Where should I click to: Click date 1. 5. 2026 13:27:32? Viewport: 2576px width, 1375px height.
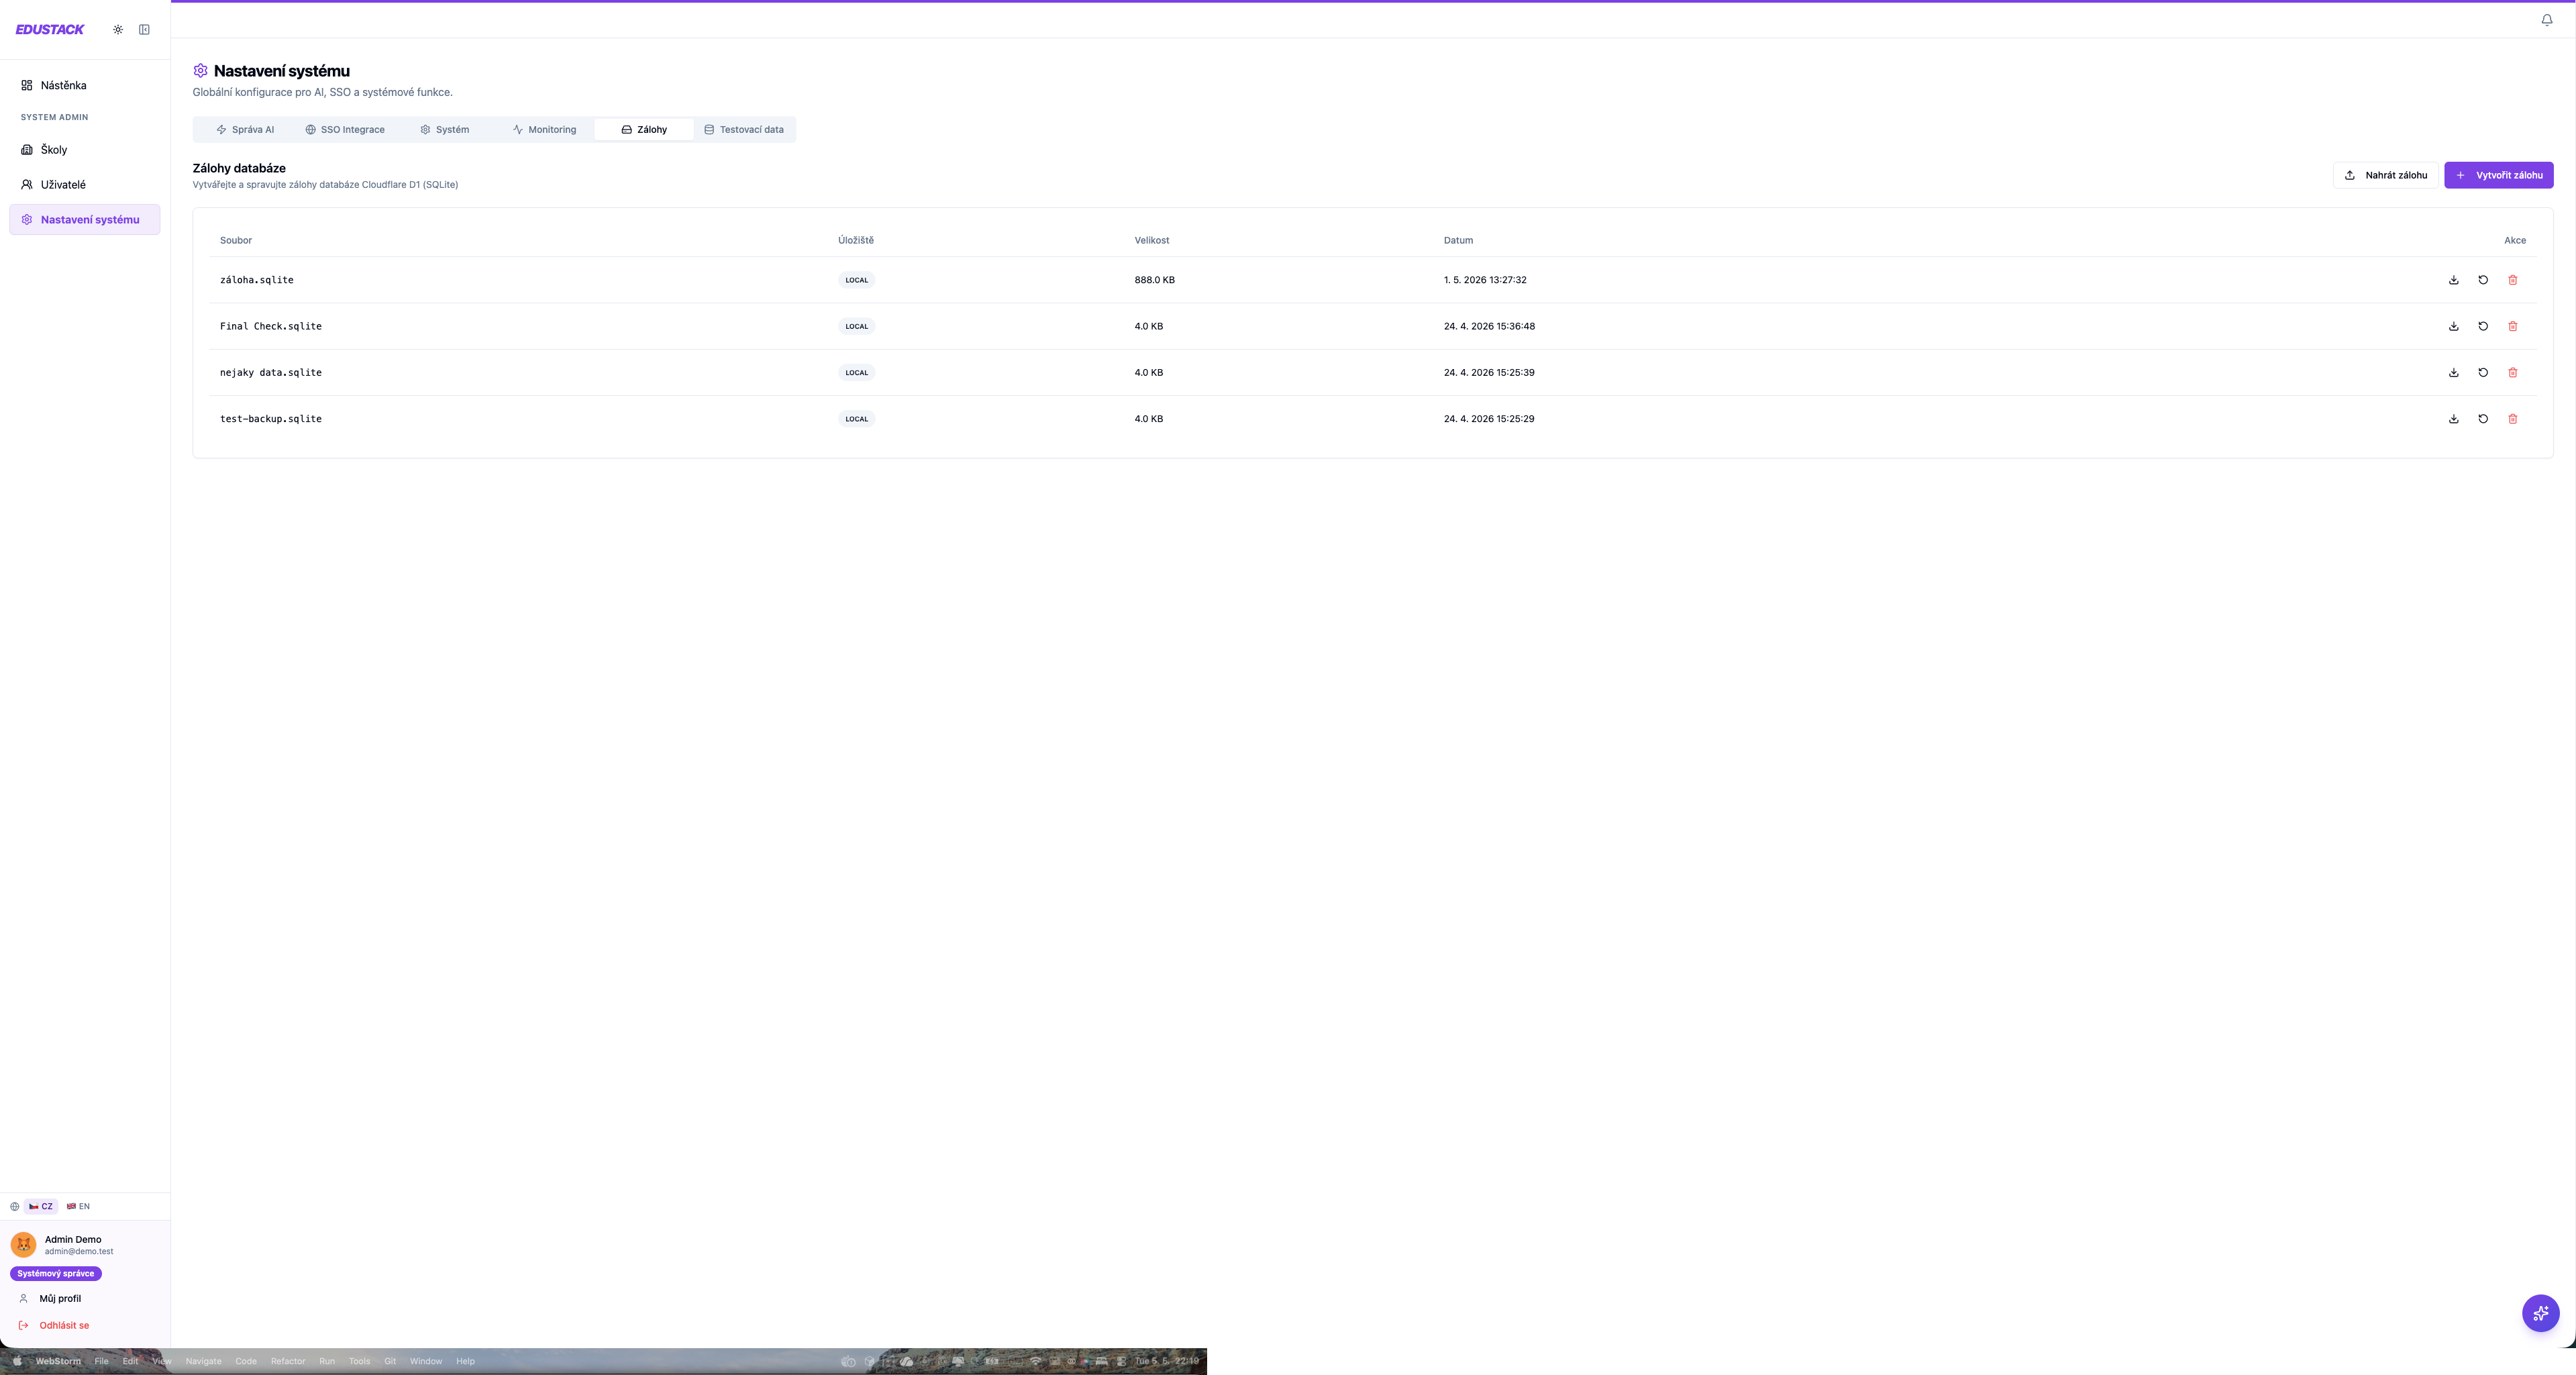[1485, 280]
